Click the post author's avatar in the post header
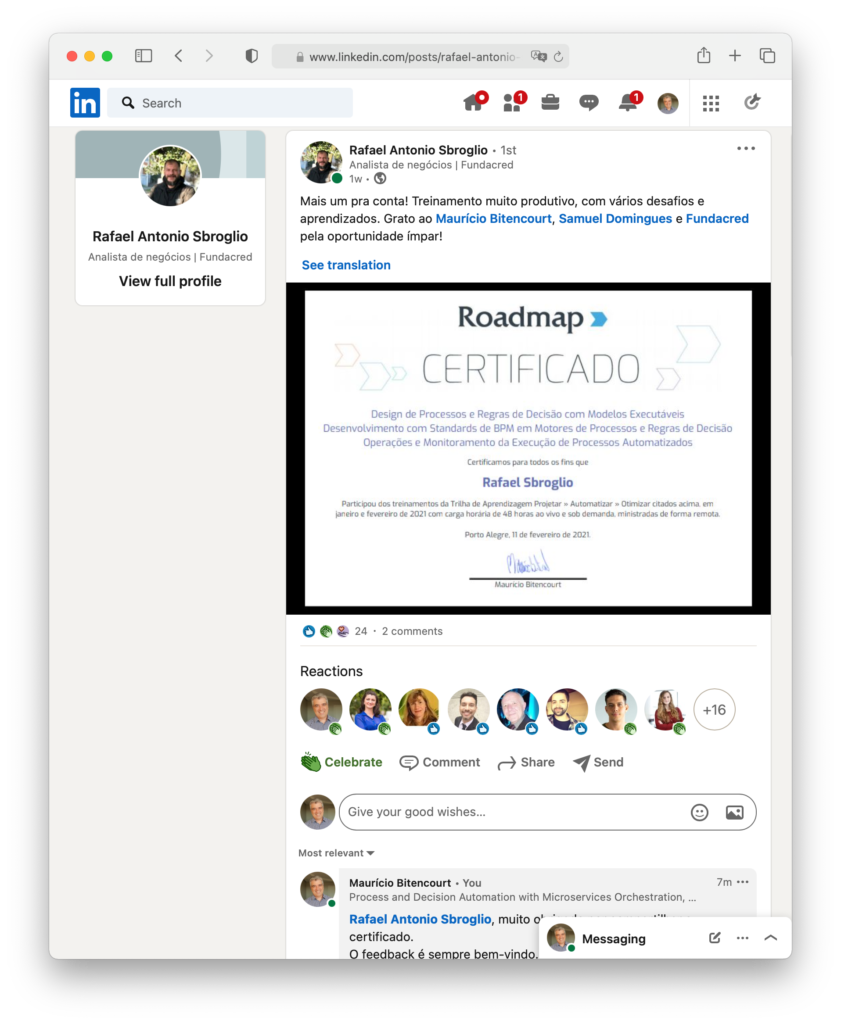 [x=321, y=162]
